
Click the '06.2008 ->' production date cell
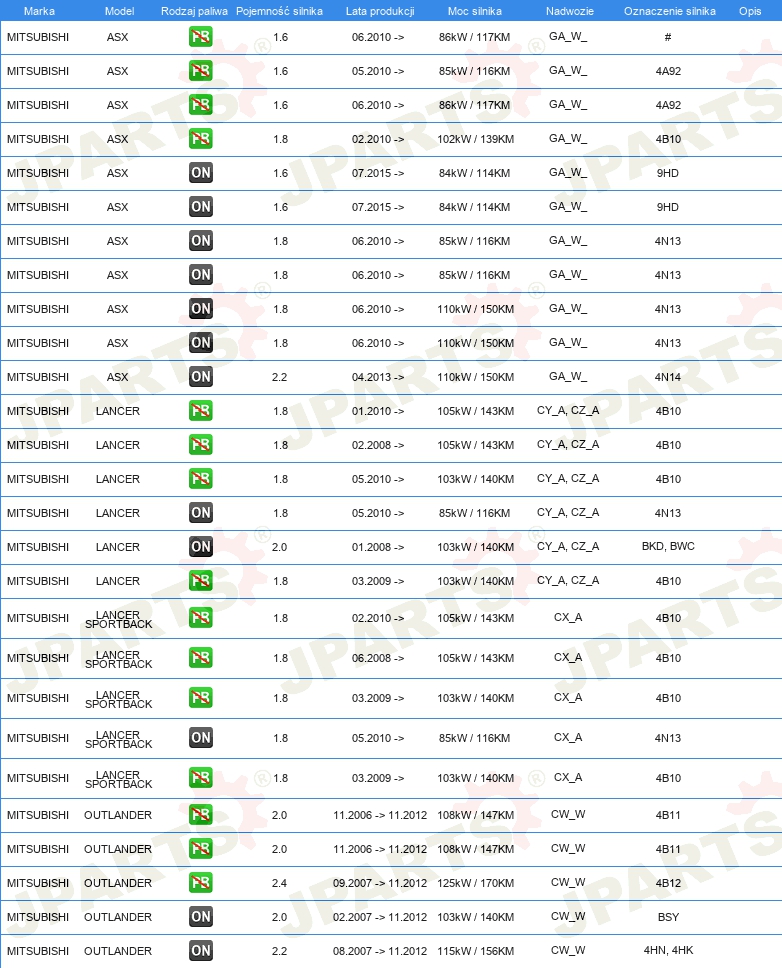pyautogui.click(x=378, y=657)
